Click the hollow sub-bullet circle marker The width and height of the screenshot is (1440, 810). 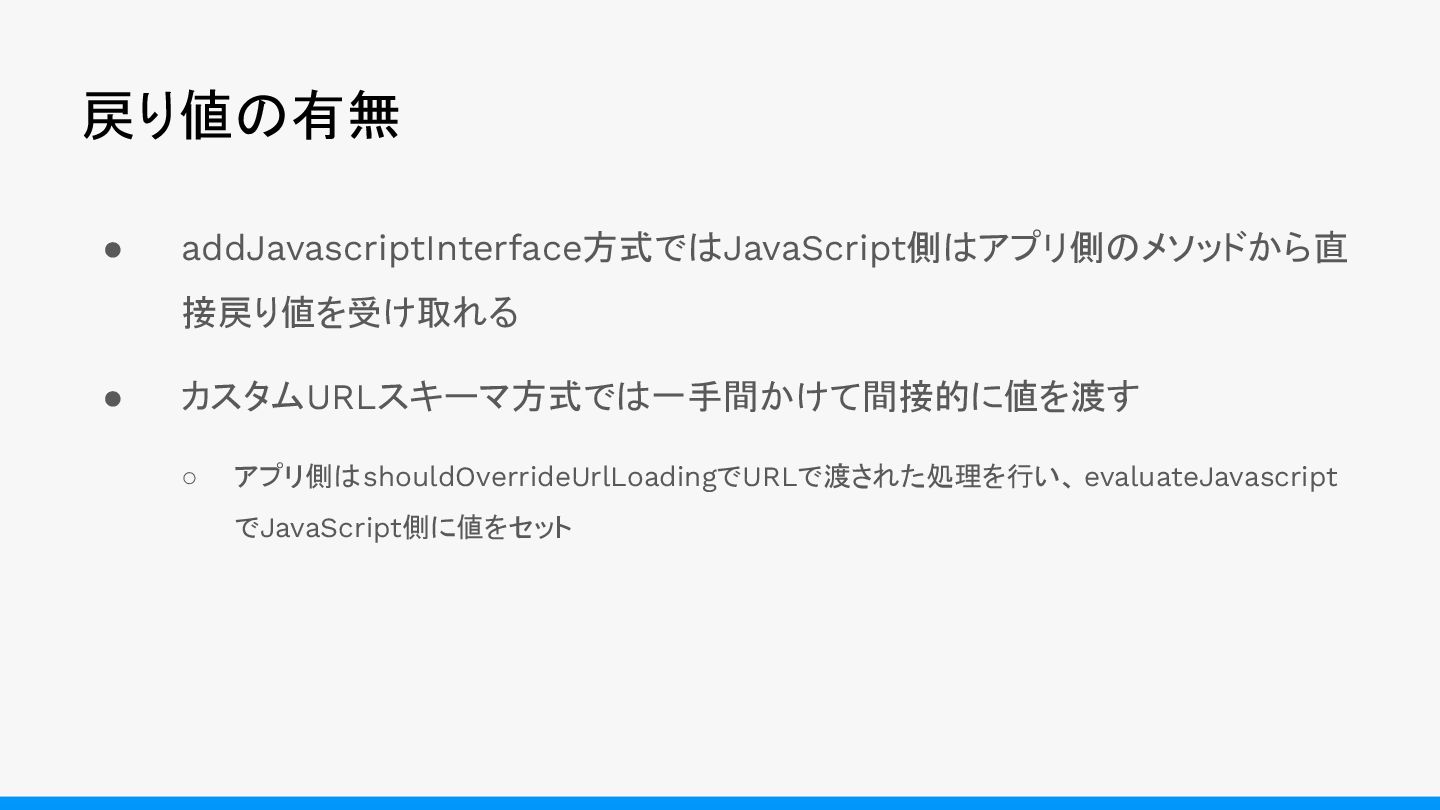pos(190,478)
